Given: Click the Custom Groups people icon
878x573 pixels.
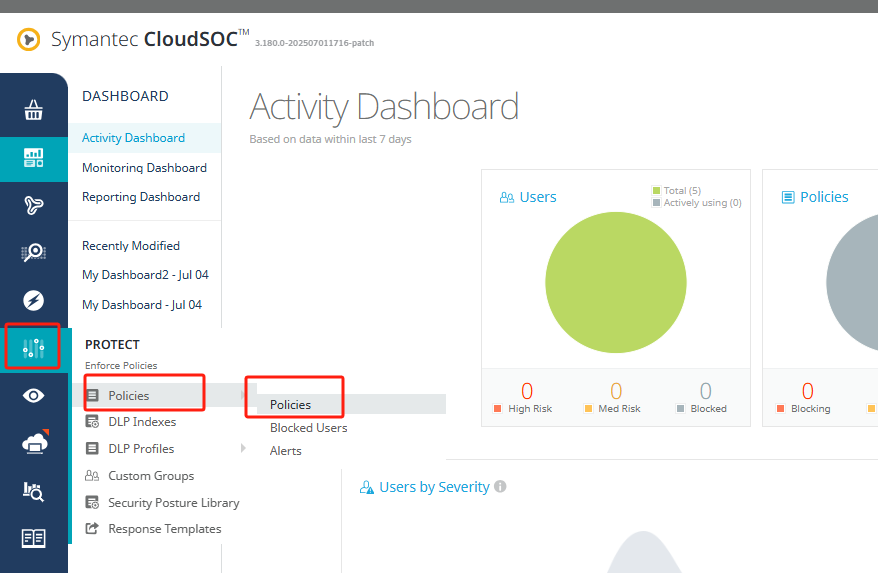Looking at the screenshot, I should pyautogui.click(x=92, y=476).
